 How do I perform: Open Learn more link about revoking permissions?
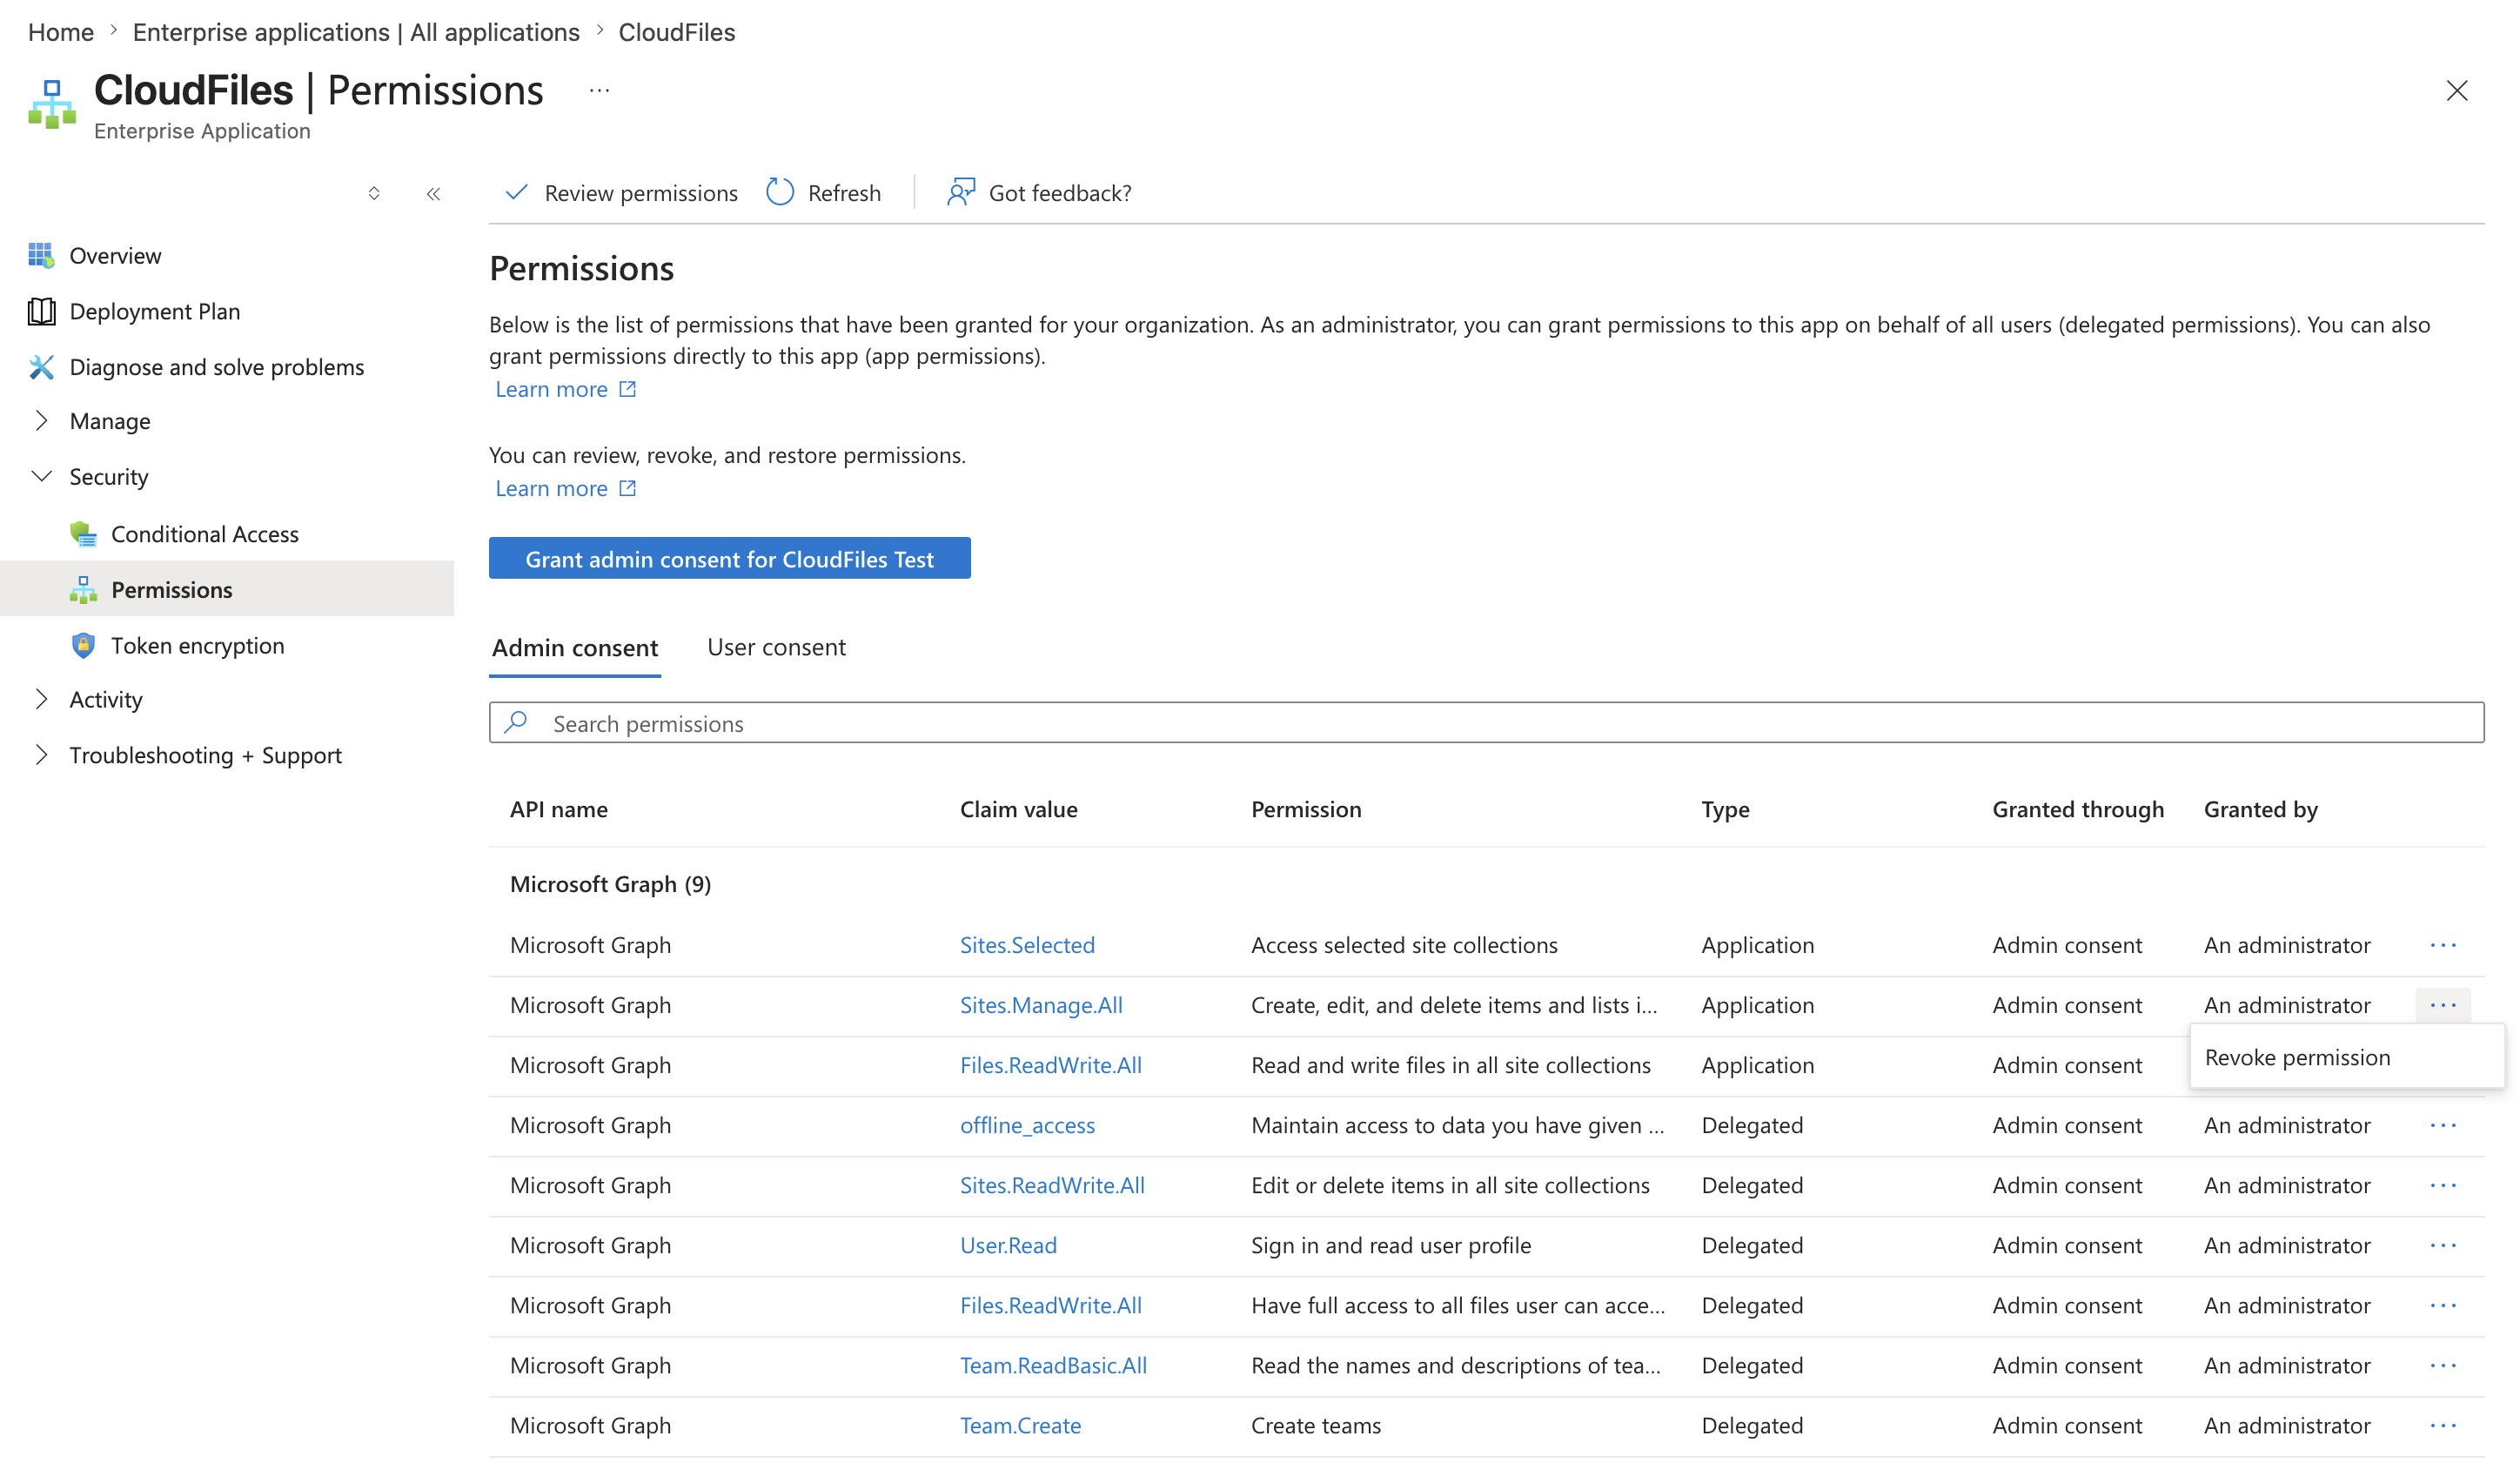[x=551, y=488]
